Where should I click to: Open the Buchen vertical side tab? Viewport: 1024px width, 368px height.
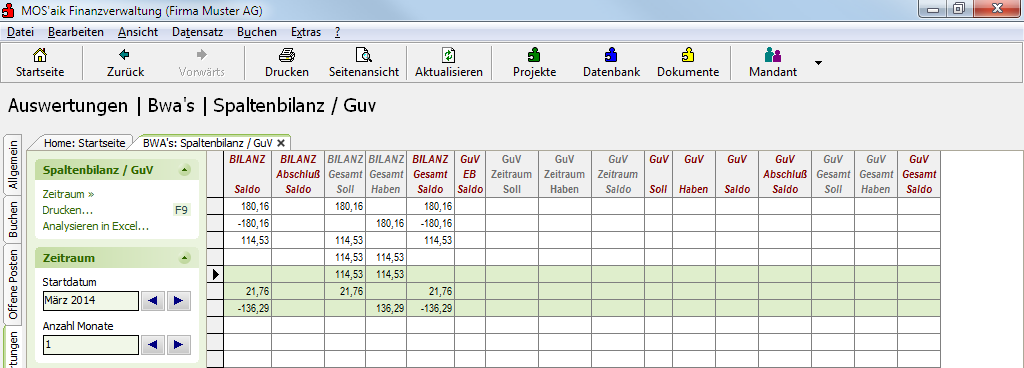click(13, 219)
